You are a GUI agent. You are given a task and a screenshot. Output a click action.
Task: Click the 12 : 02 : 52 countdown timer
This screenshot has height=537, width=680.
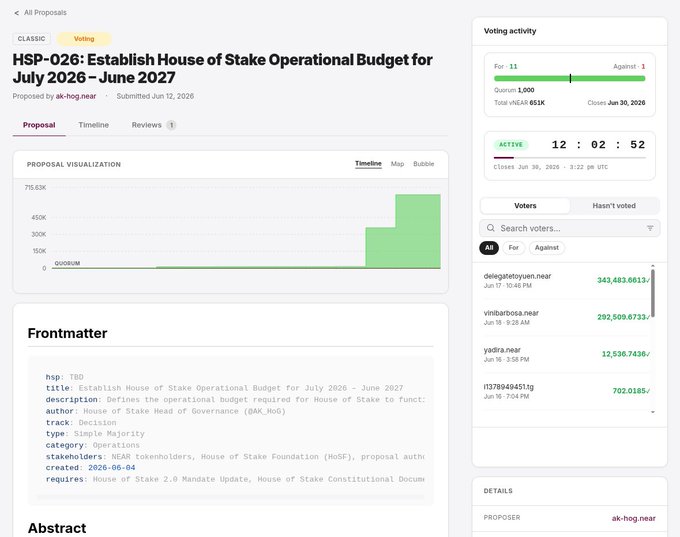pyautogui.click(x=598, y=145)
